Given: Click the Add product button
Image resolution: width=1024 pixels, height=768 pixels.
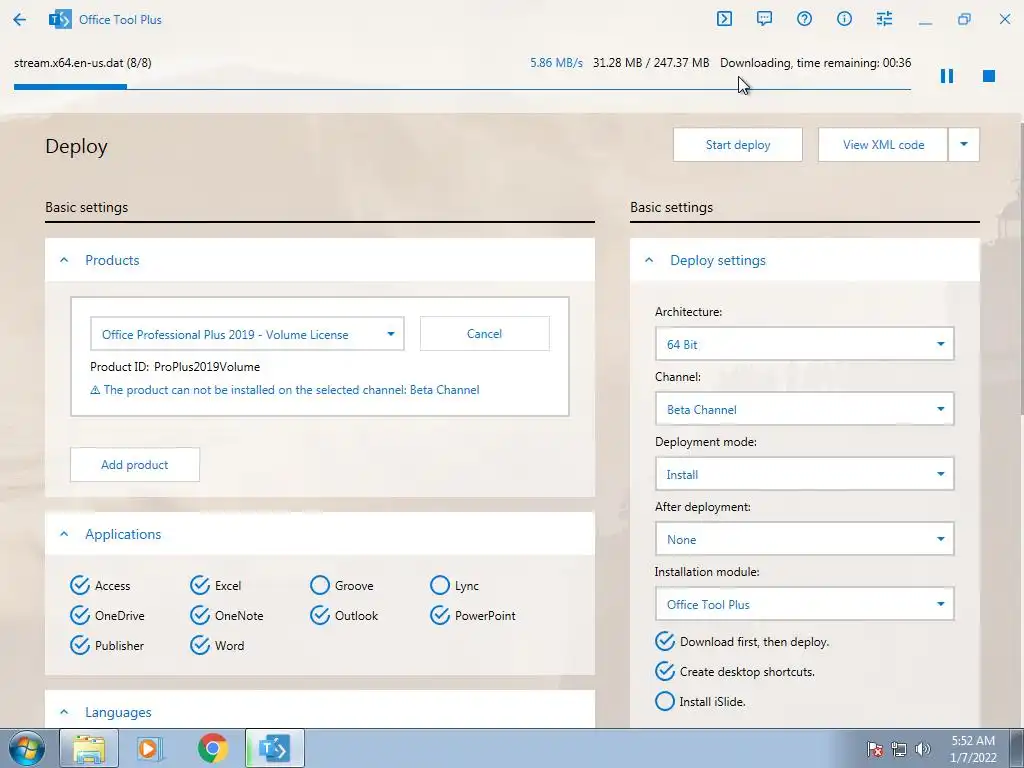Looking at the screenshot, I should point(135,464).
